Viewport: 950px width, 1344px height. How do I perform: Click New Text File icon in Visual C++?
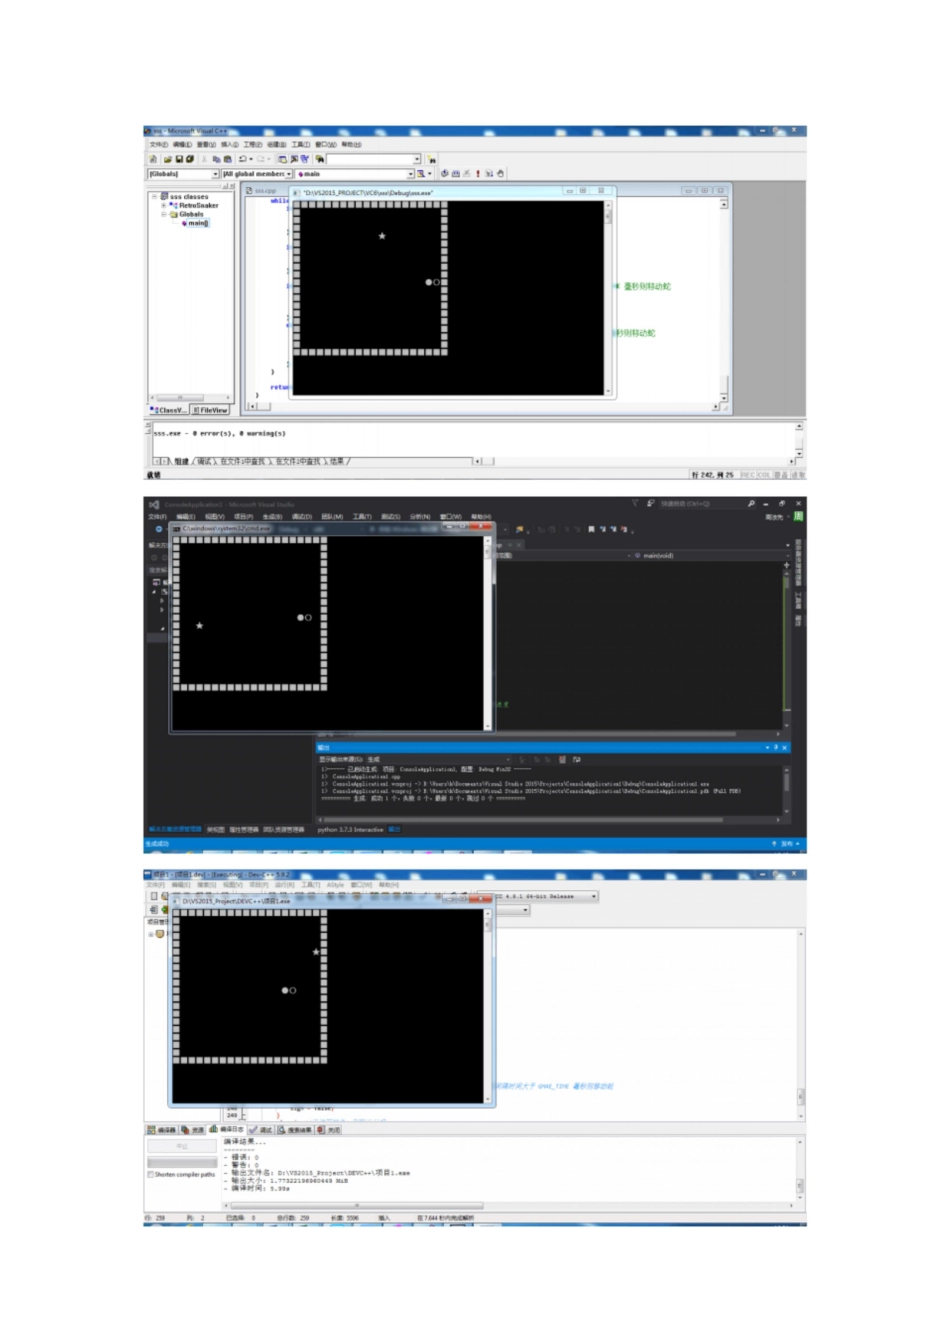pyautogui.click(x=153, y=159)
